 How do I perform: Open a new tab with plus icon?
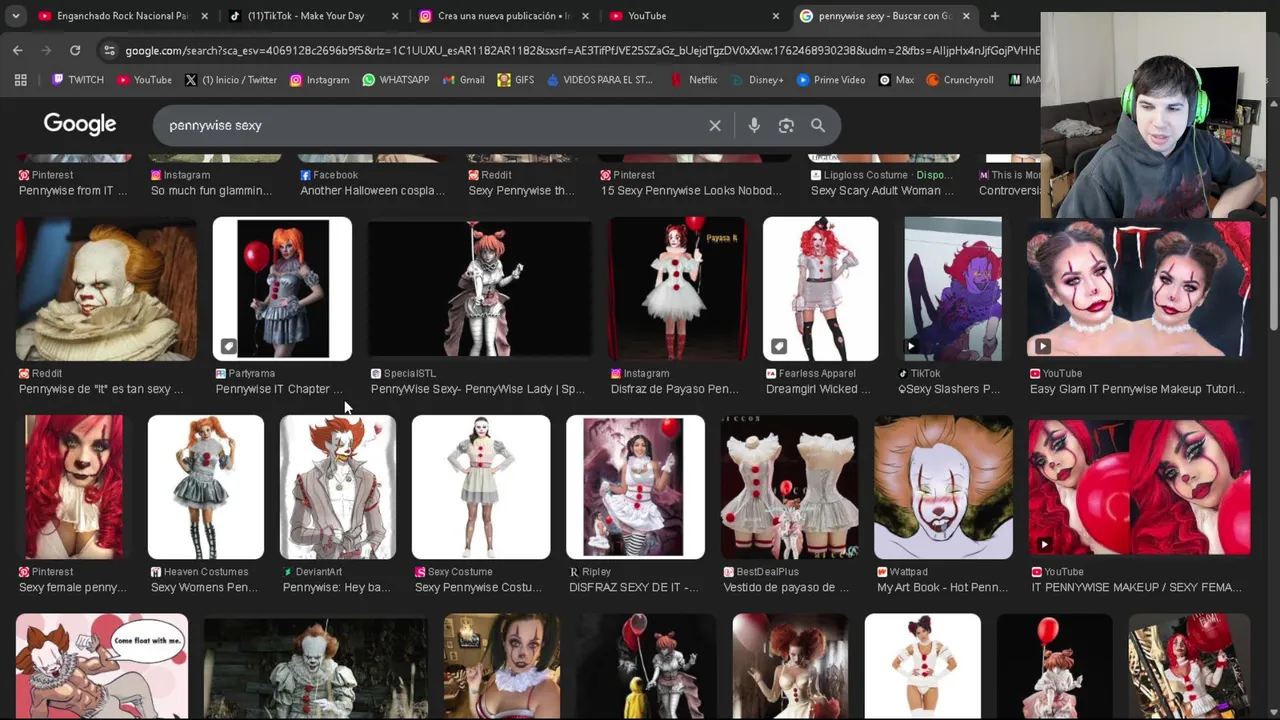point(994,16)
